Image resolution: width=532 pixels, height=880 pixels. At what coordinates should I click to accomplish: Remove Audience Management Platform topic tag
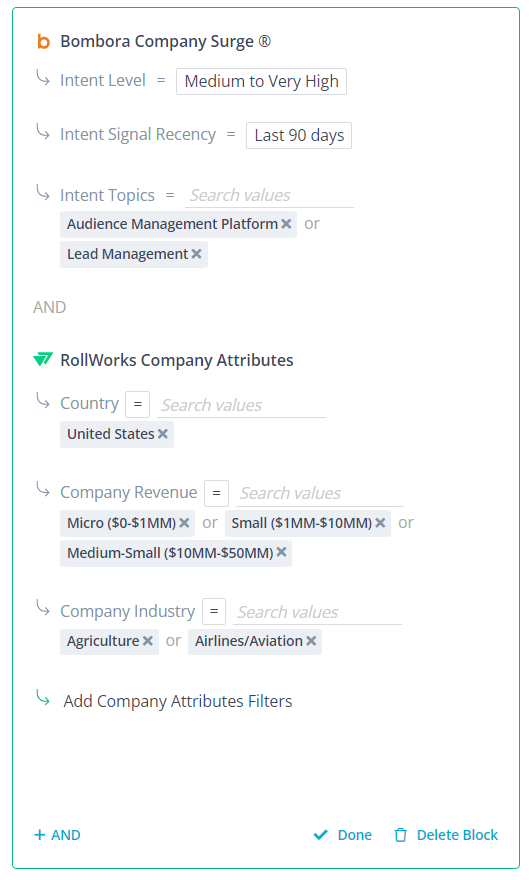coord(286,224)
